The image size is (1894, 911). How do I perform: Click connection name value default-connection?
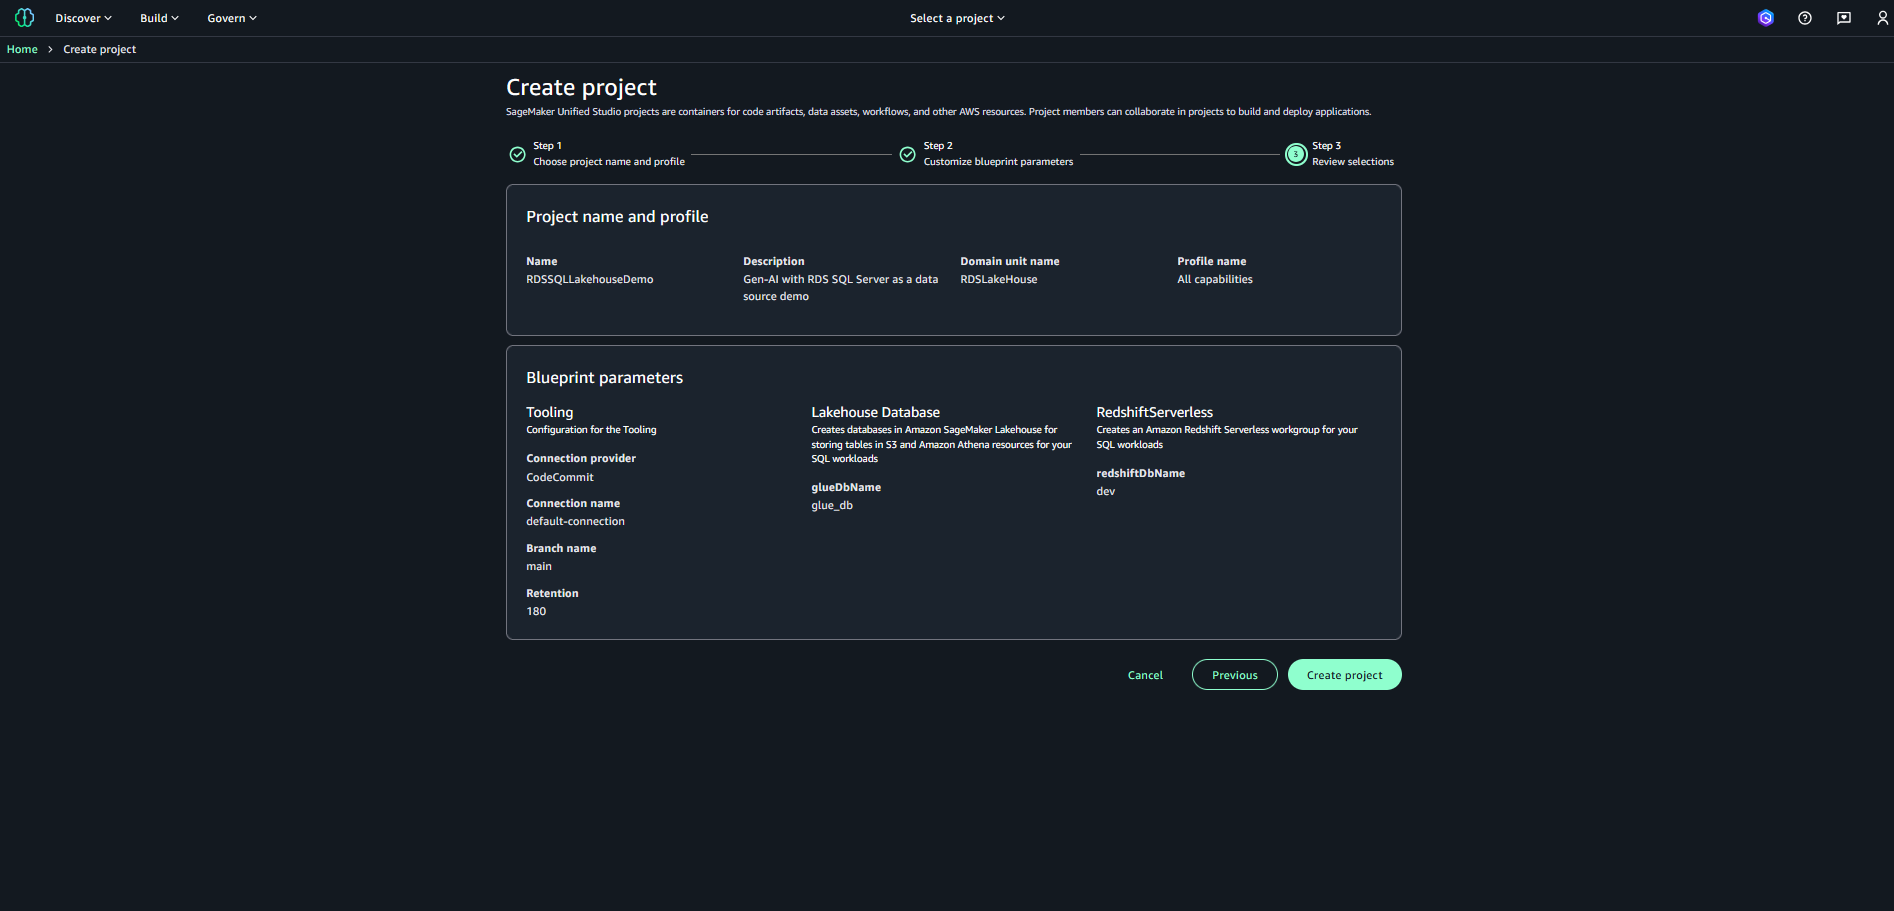coord(576,522)
